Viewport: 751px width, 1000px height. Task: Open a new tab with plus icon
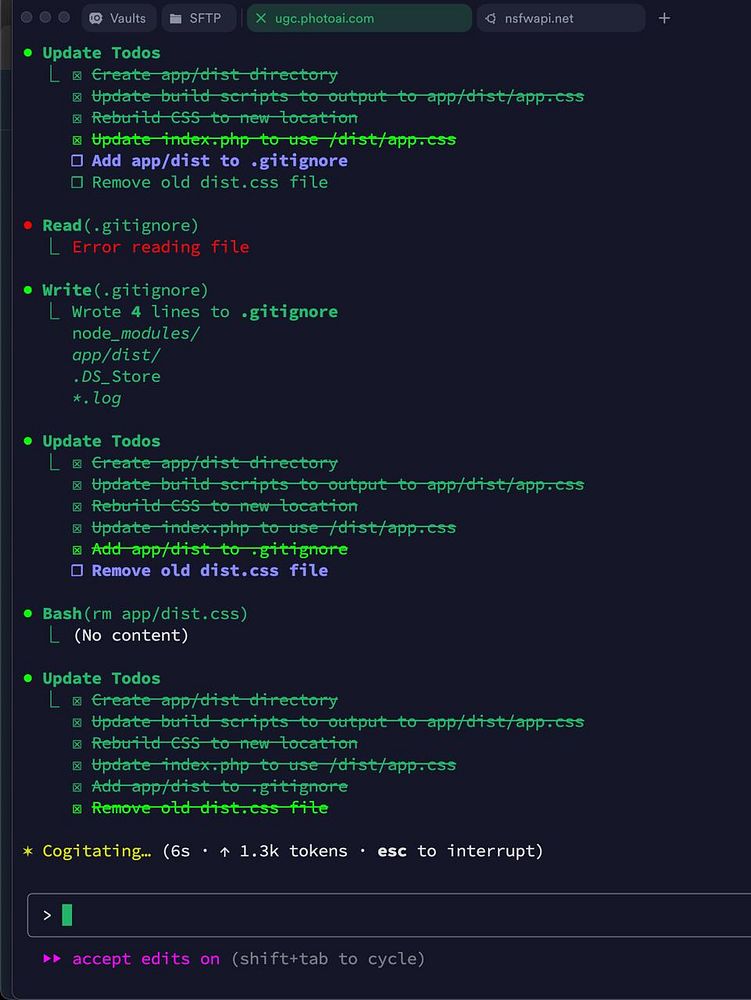pyautogui.click(x=664, y=18)
